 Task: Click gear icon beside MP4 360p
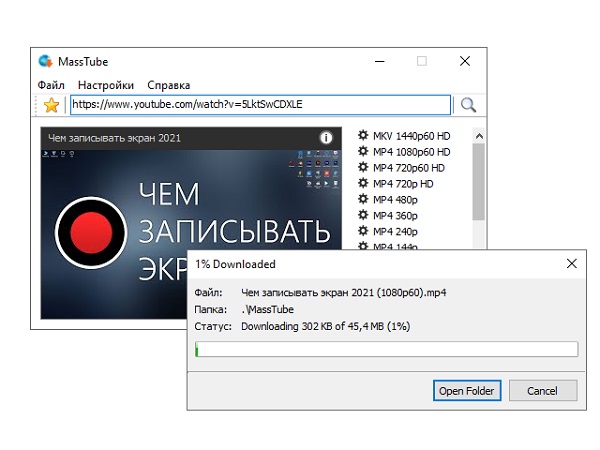pyautogui.click(x=363, y=215)
